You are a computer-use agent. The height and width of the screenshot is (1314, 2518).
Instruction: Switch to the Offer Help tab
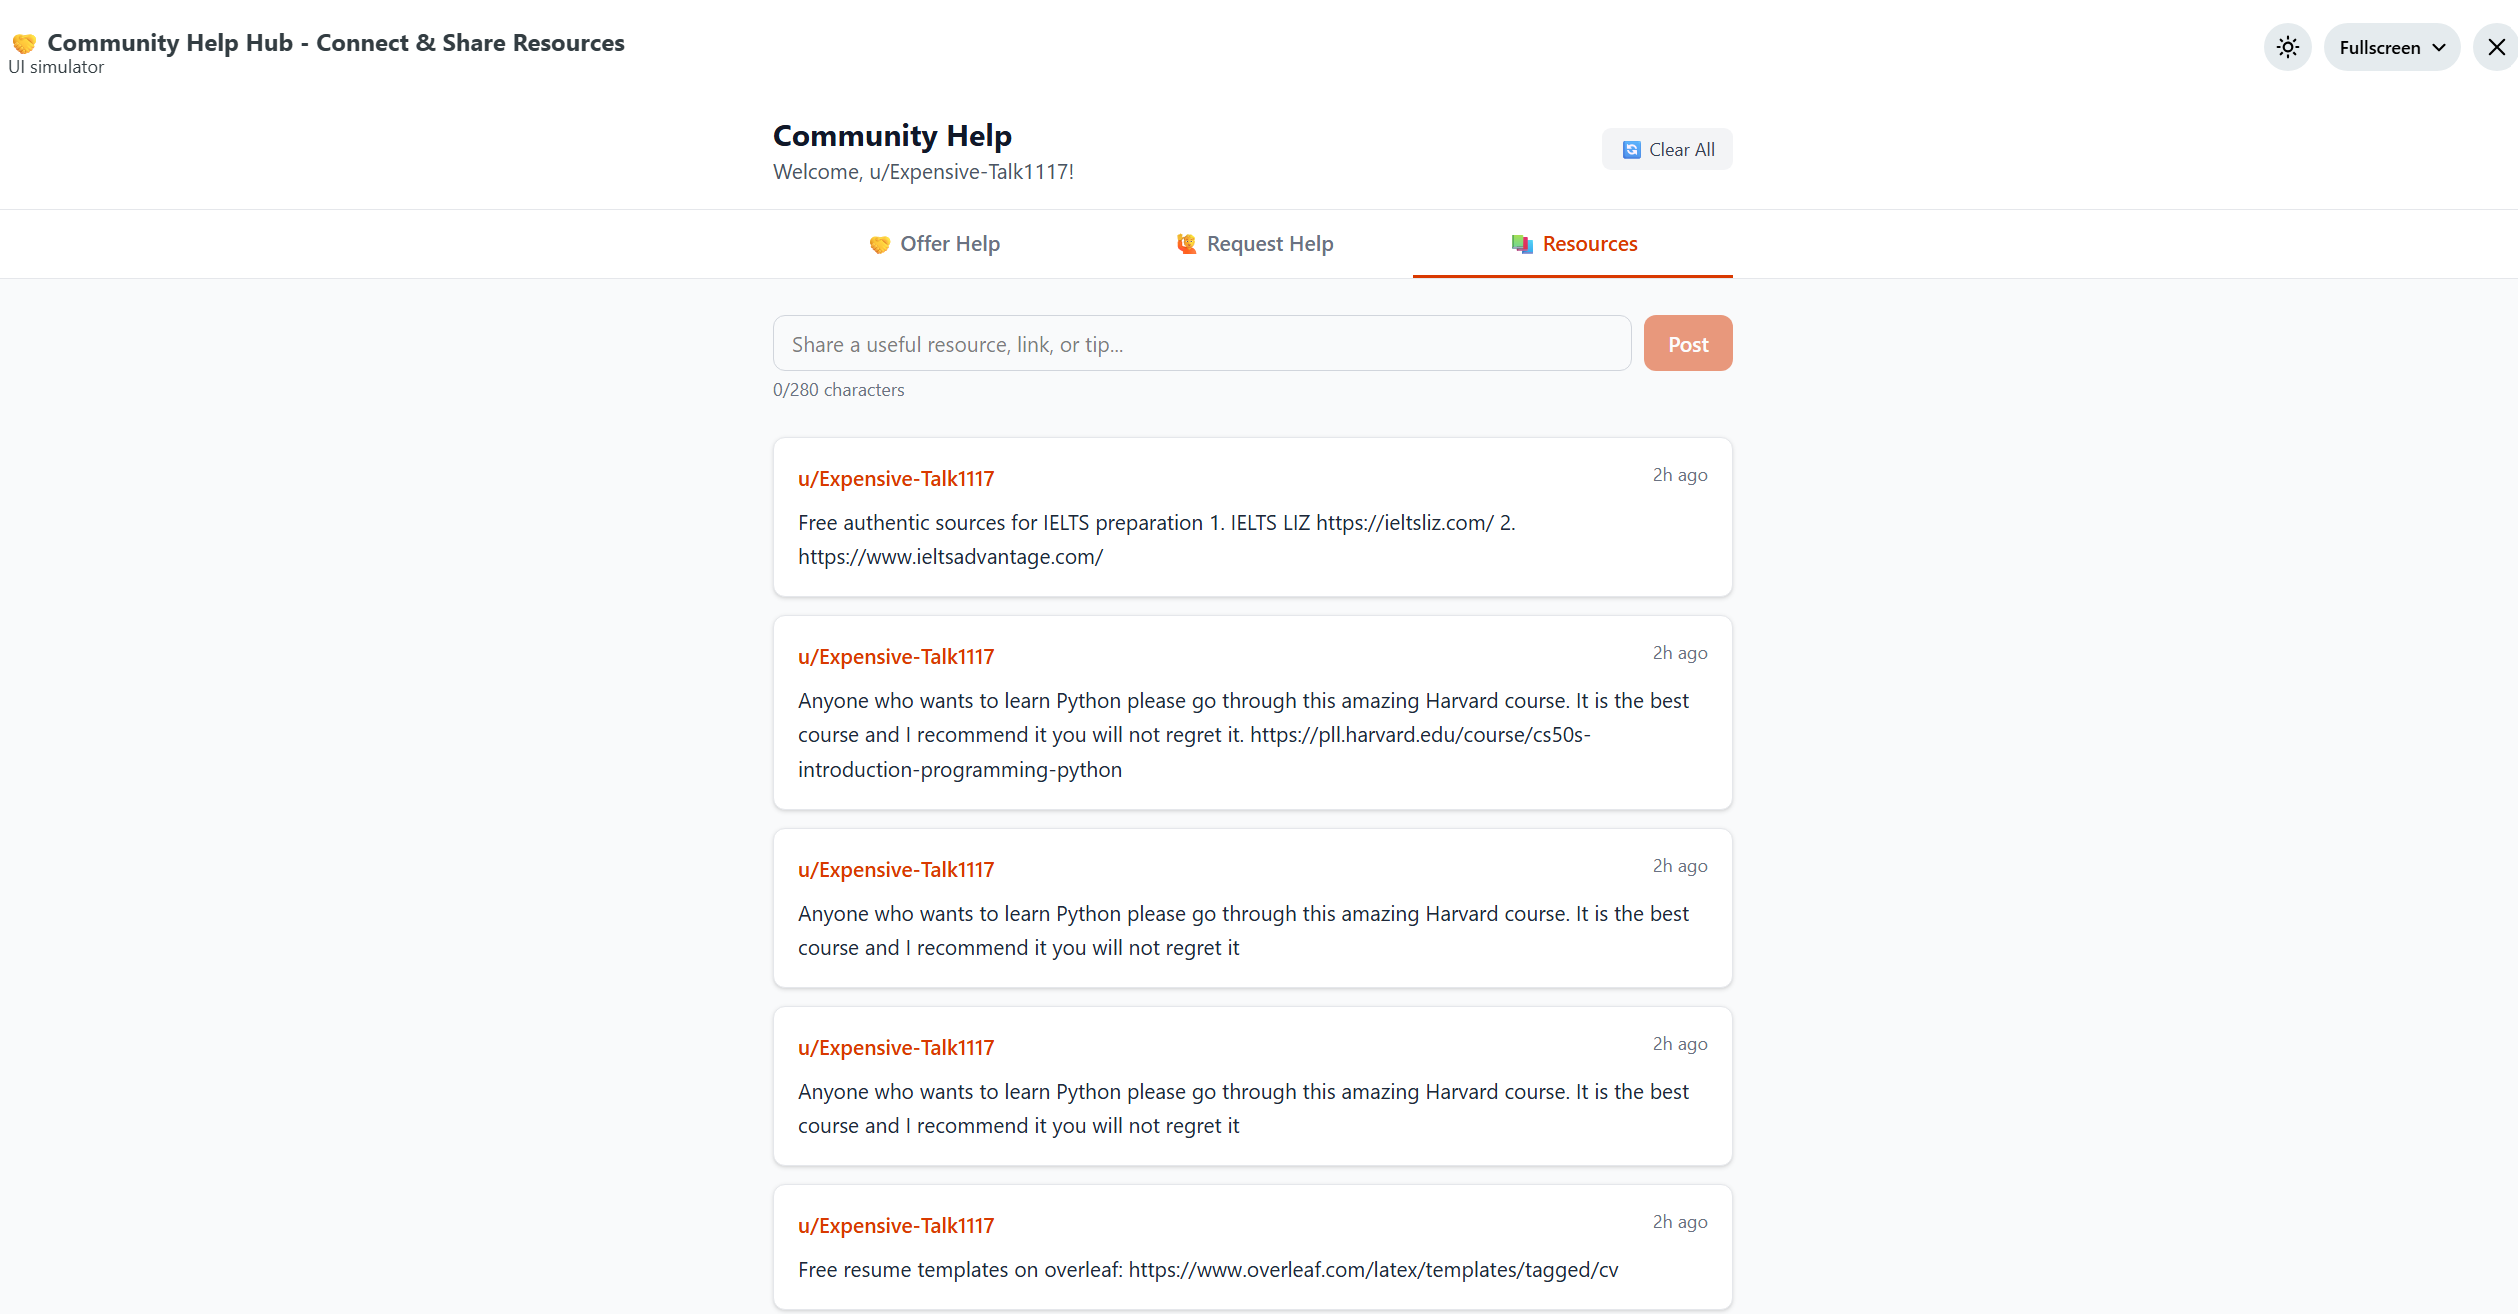point(933,244)
